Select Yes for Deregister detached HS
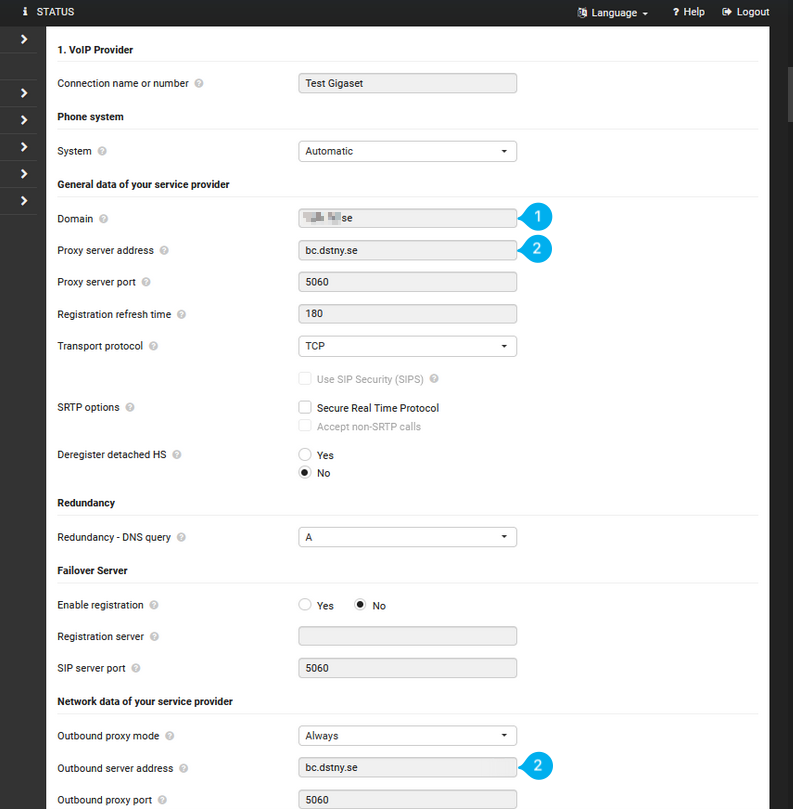This screenshot has width=793, height=809. click(304, 454)
